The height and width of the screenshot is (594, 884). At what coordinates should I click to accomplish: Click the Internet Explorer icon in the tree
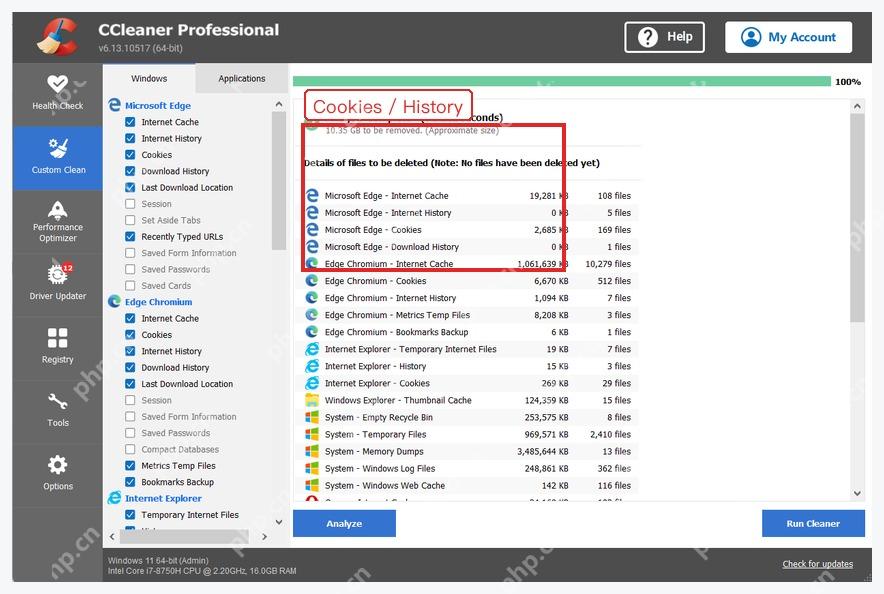114,498
